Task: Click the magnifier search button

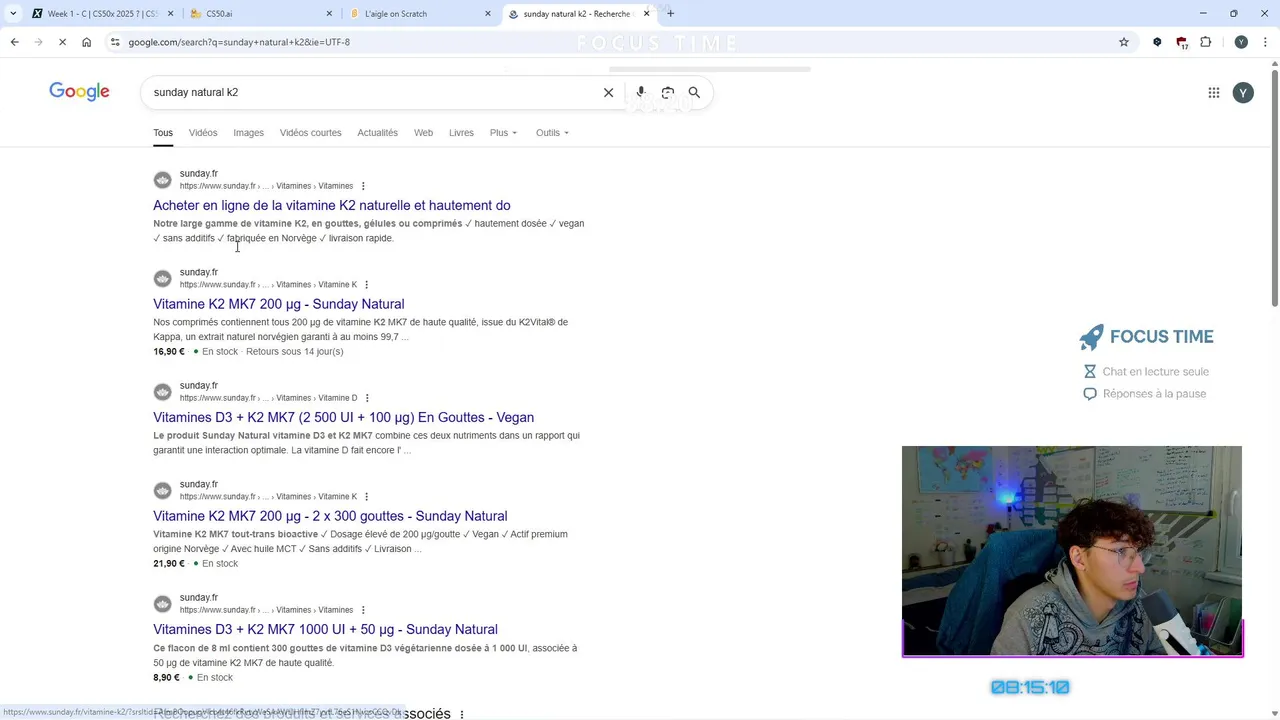Action: tap(694, 92)
